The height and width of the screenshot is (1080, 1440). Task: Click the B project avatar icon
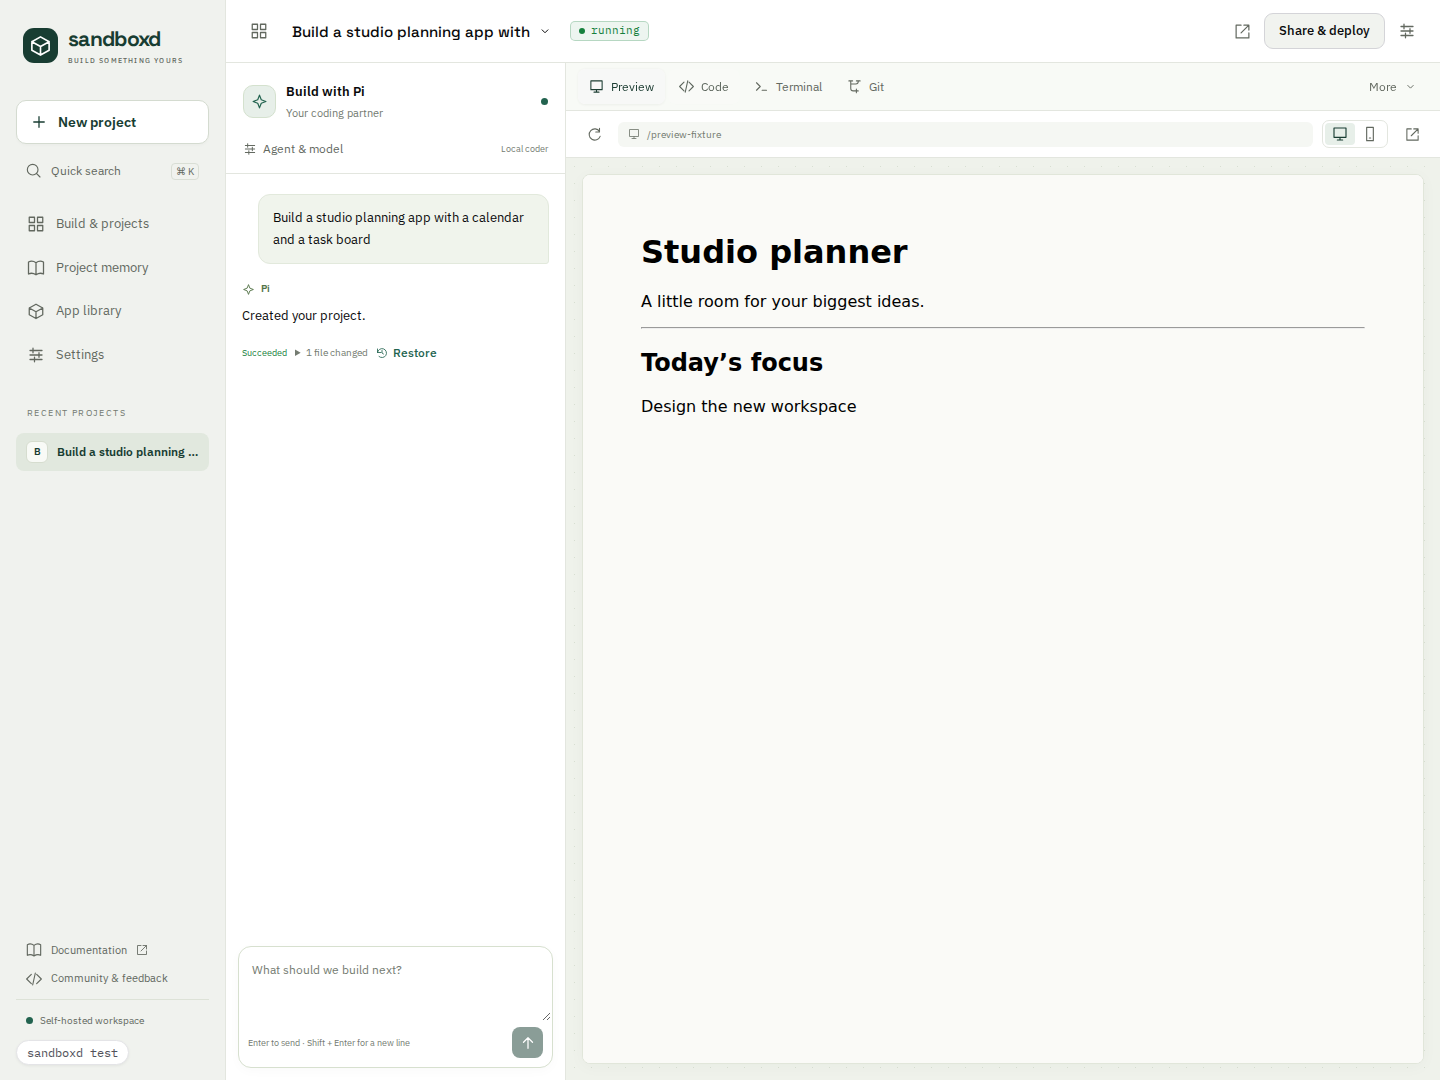37,452
